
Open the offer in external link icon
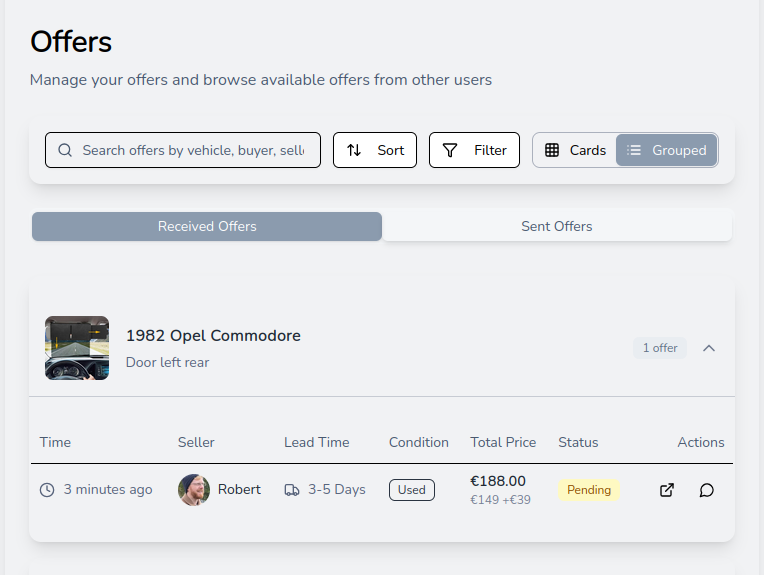pos(667,490)
